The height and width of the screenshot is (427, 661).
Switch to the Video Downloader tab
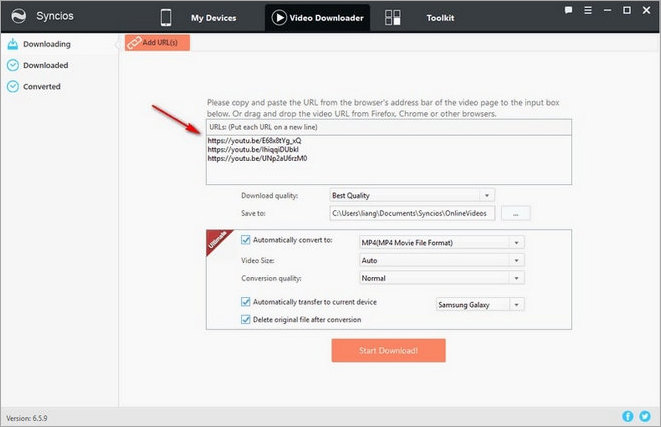pyautogui.click(x=317, y=18)
